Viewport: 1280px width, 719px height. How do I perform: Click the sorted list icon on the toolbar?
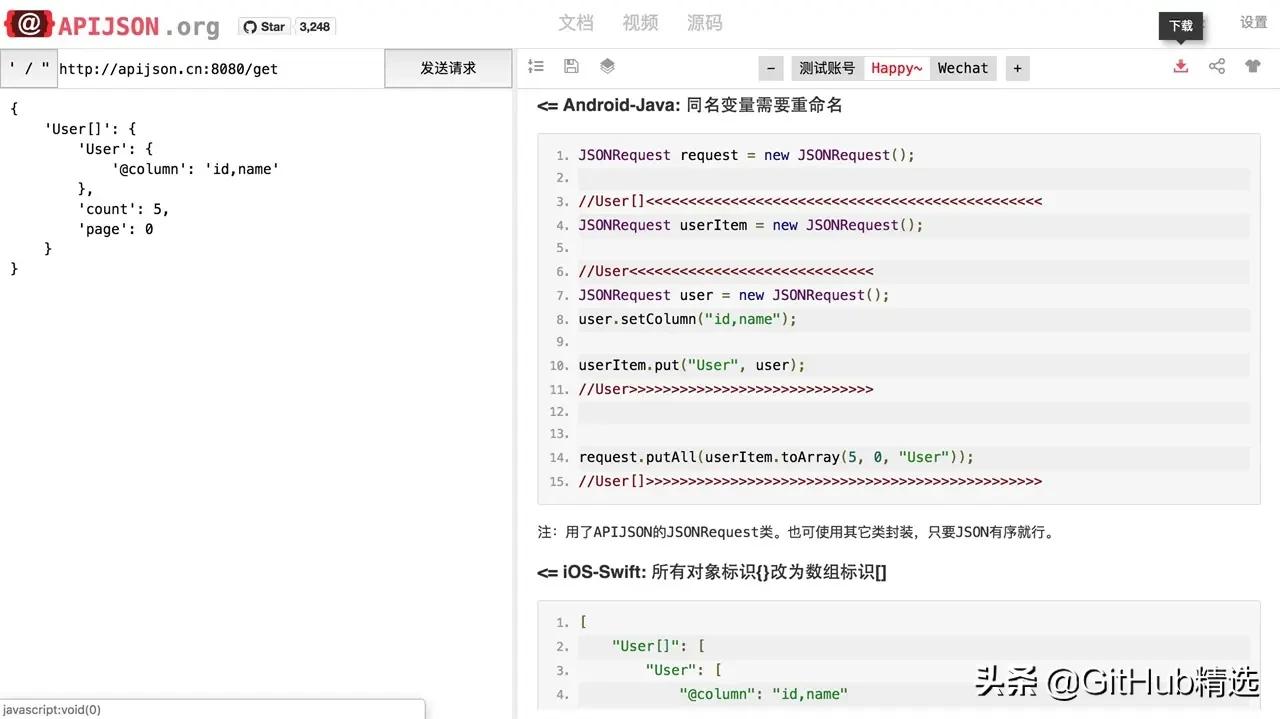(x=535, y=66)
